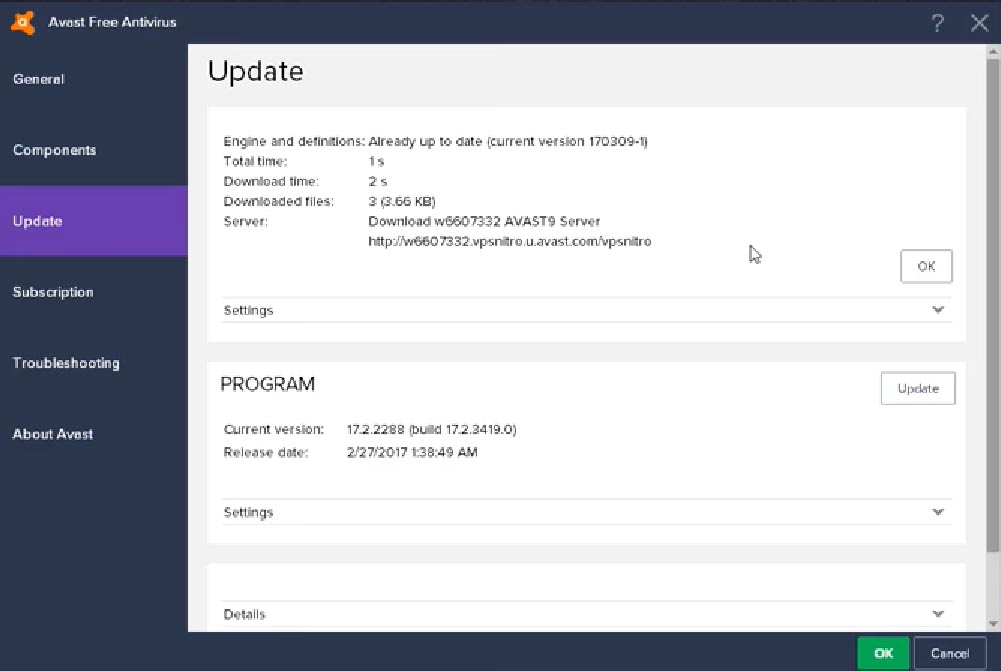Click the 'Download time:' label

(271, 181)
